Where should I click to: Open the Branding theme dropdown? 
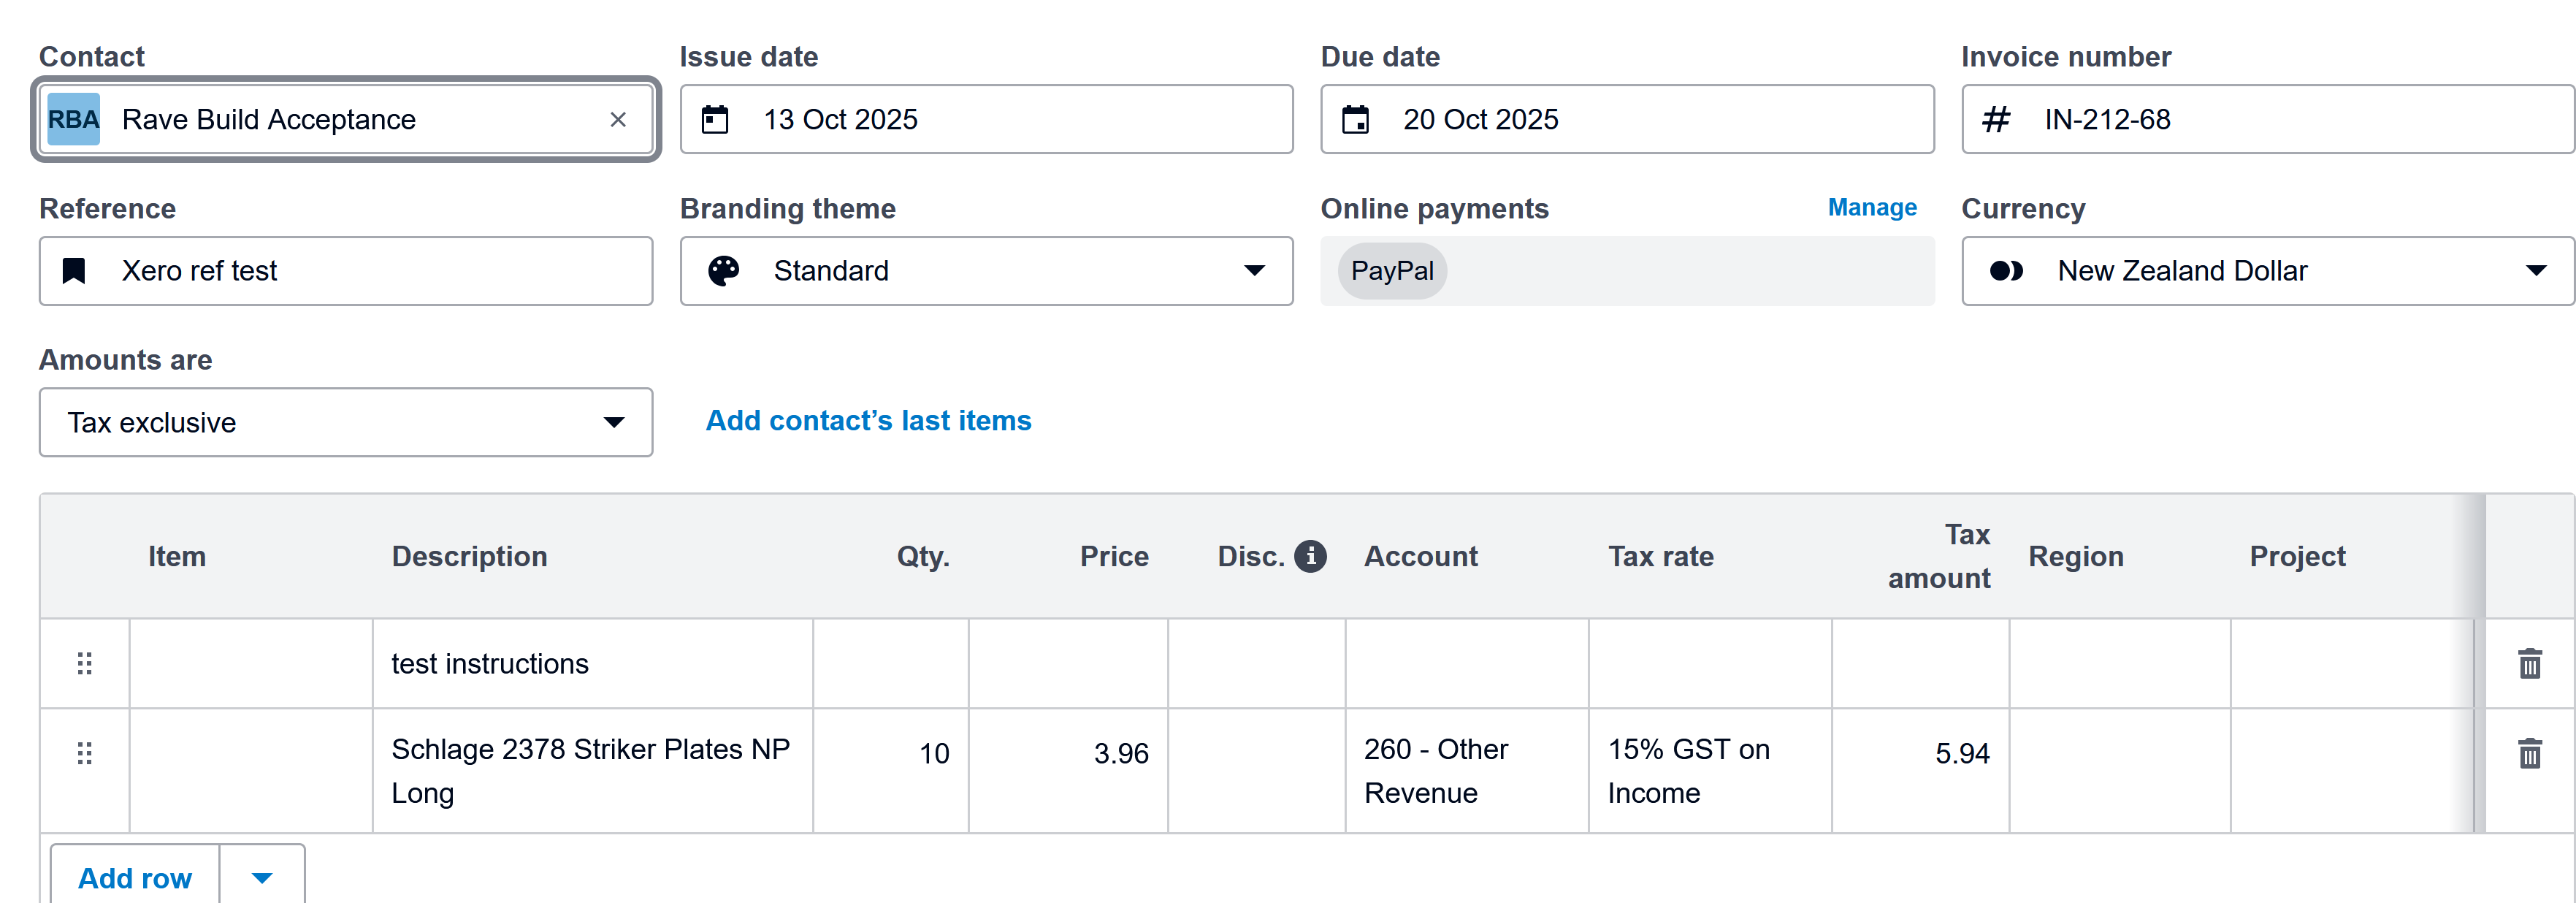coord(986,271)
